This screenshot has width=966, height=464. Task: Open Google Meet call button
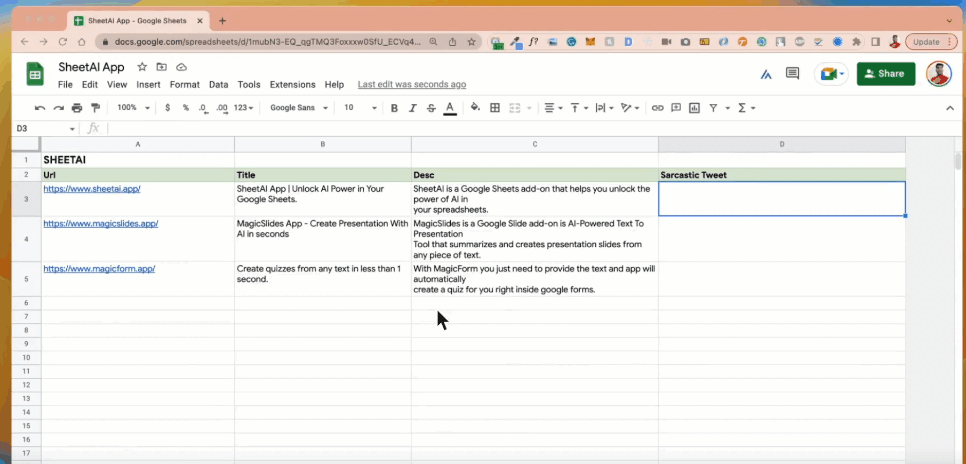coord(832,74)
